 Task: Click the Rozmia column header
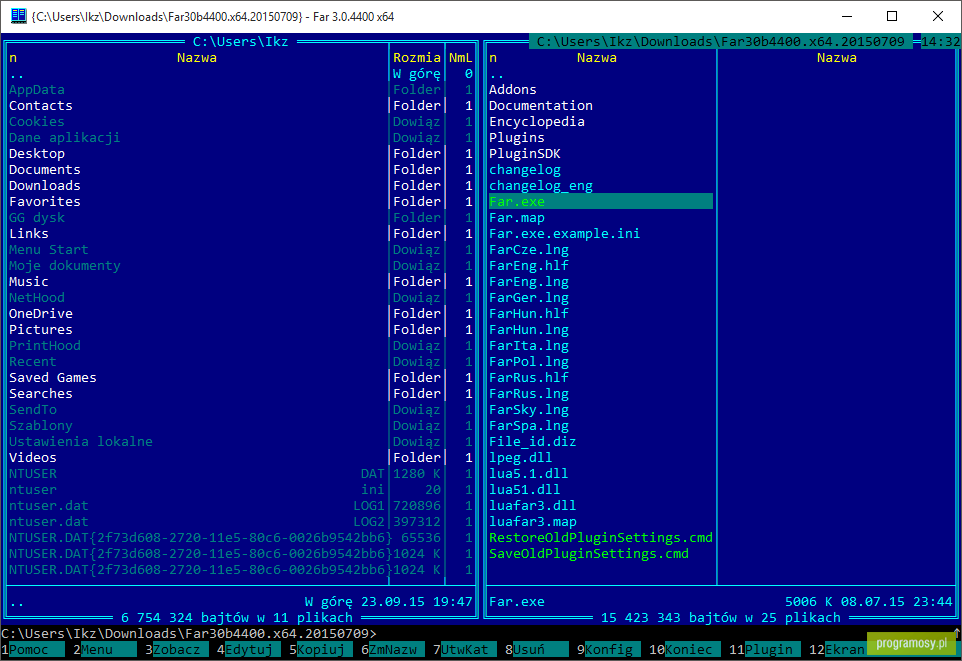click(x=417, y=58)
